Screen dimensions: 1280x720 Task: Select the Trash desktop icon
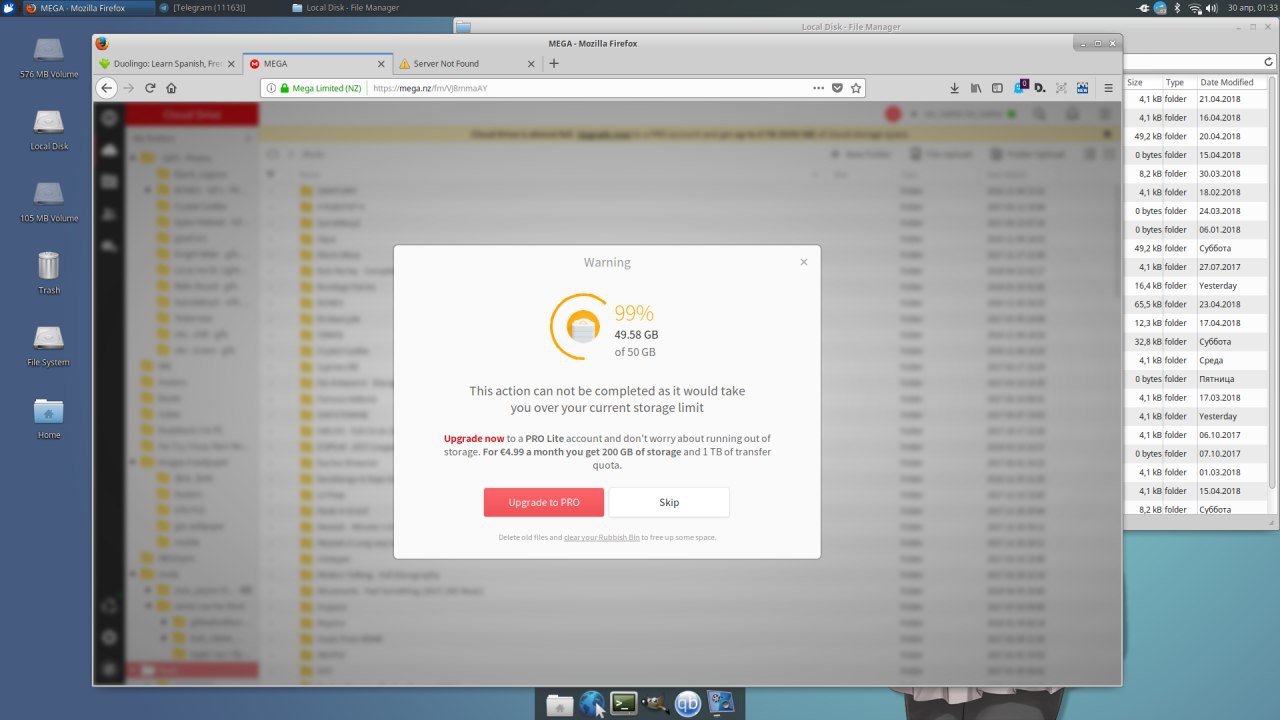pos(48,272)
